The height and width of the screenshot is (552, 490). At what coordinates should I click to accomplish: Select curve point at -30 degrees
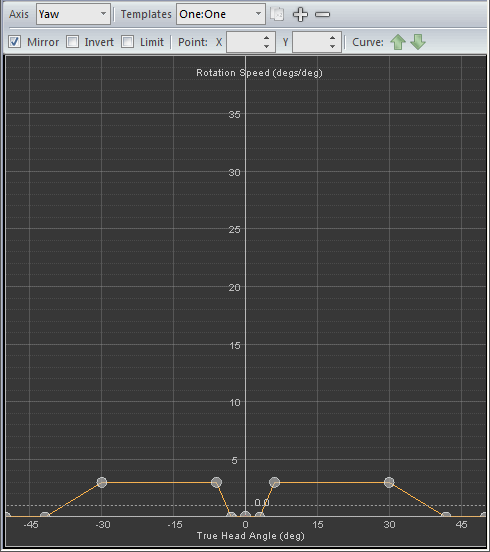pos(102,482)
